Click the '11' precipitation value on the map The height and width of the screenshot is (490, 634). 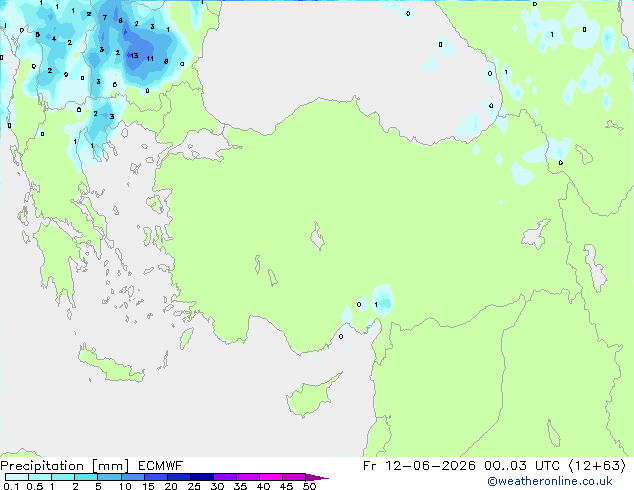[x=150, y=59]
